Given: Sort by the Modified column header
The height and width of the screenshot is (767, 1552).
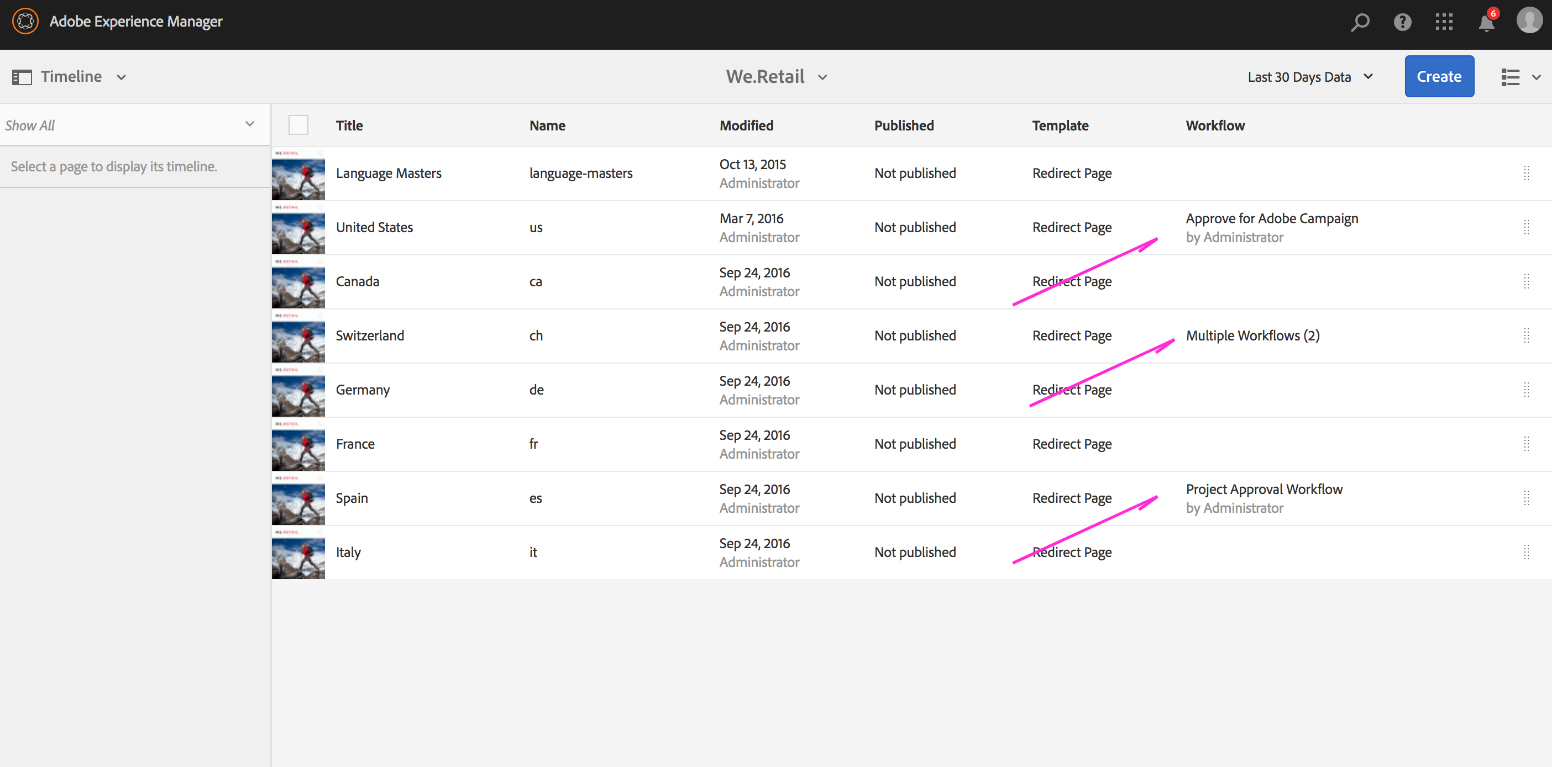Looking at the screenshot, I should pyautogui.click(x=746, y=125).
